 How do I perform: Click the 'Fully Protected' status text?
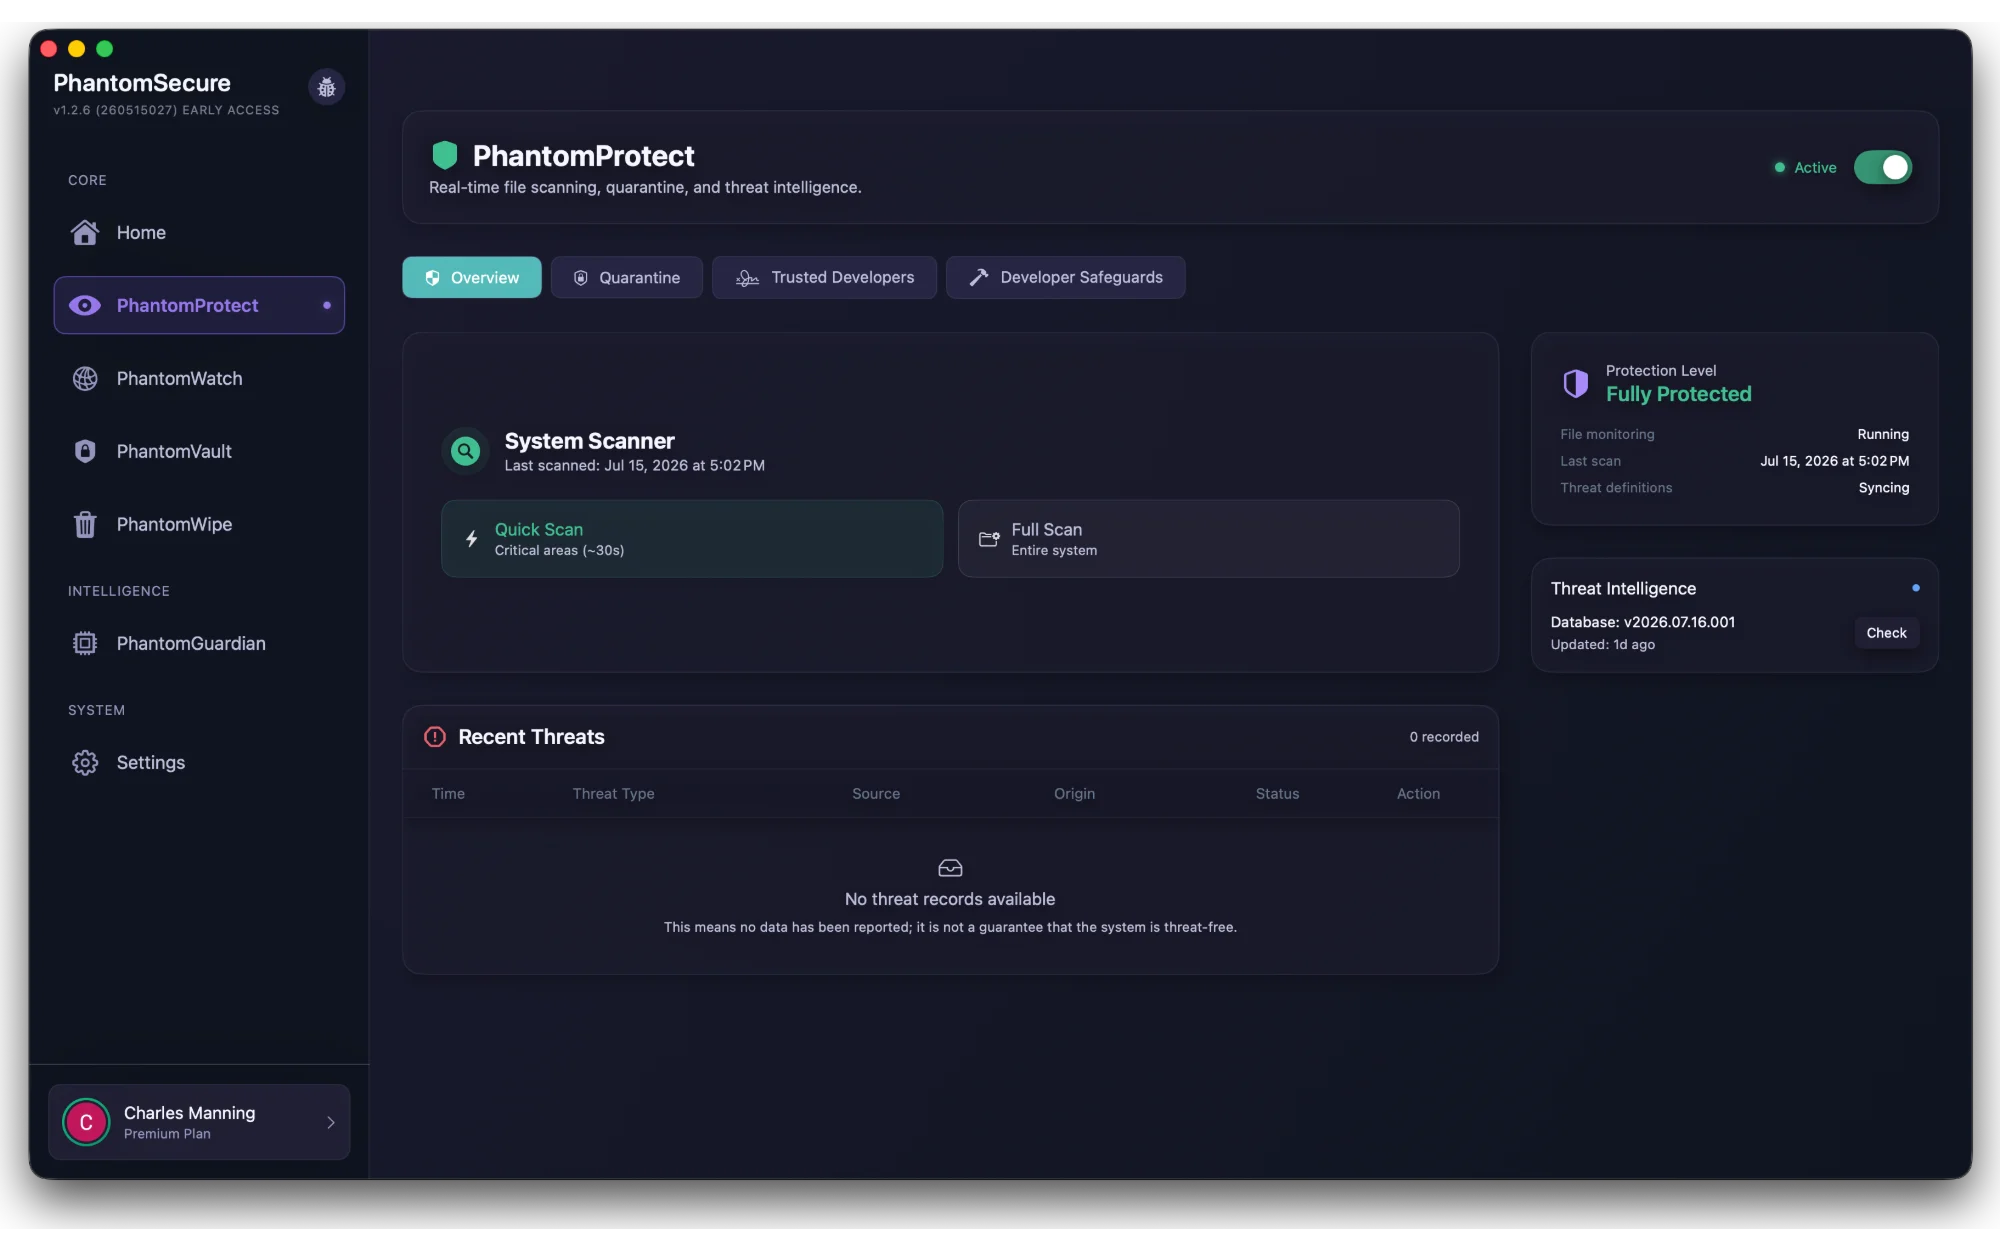pos(1678,394)
